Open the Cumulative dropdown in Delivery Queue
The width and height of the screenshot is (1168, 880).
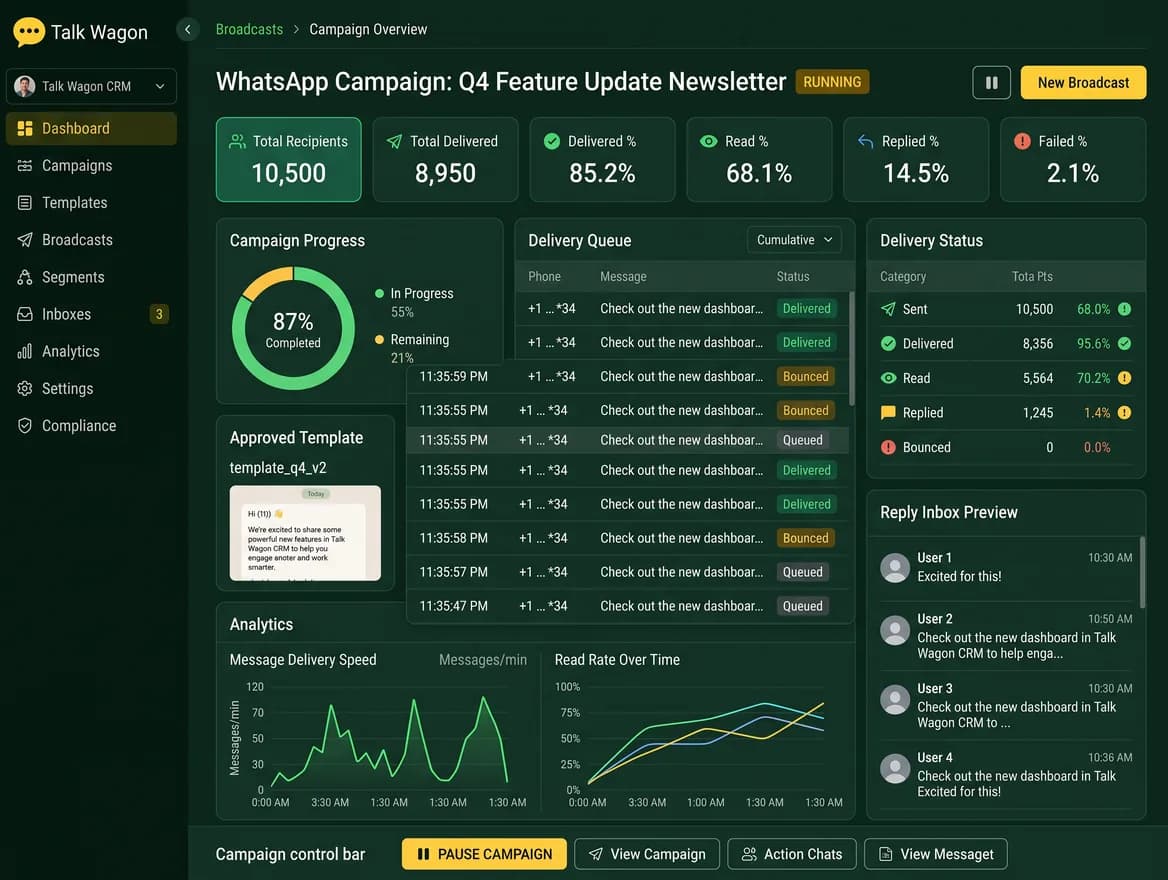point(794,240)
